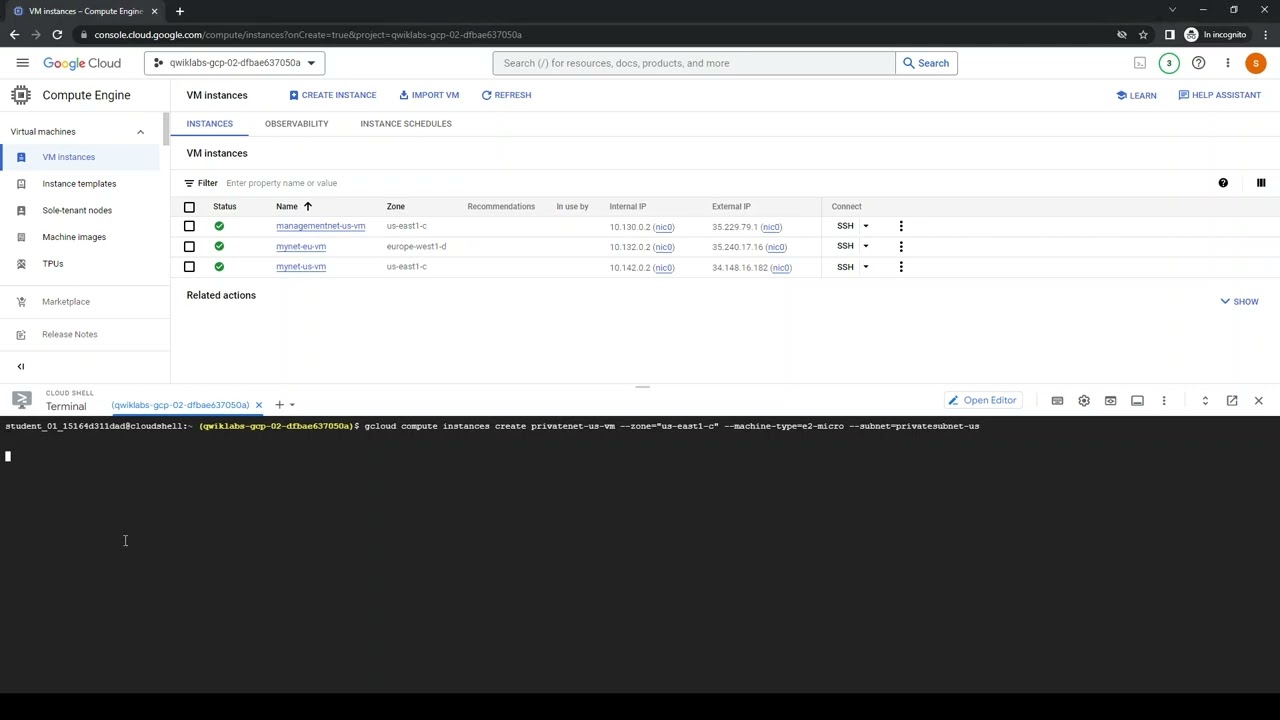
Task: Check the mynet-us-vm row checkbox
Action: pyautogui.click(x=189, y=267)
